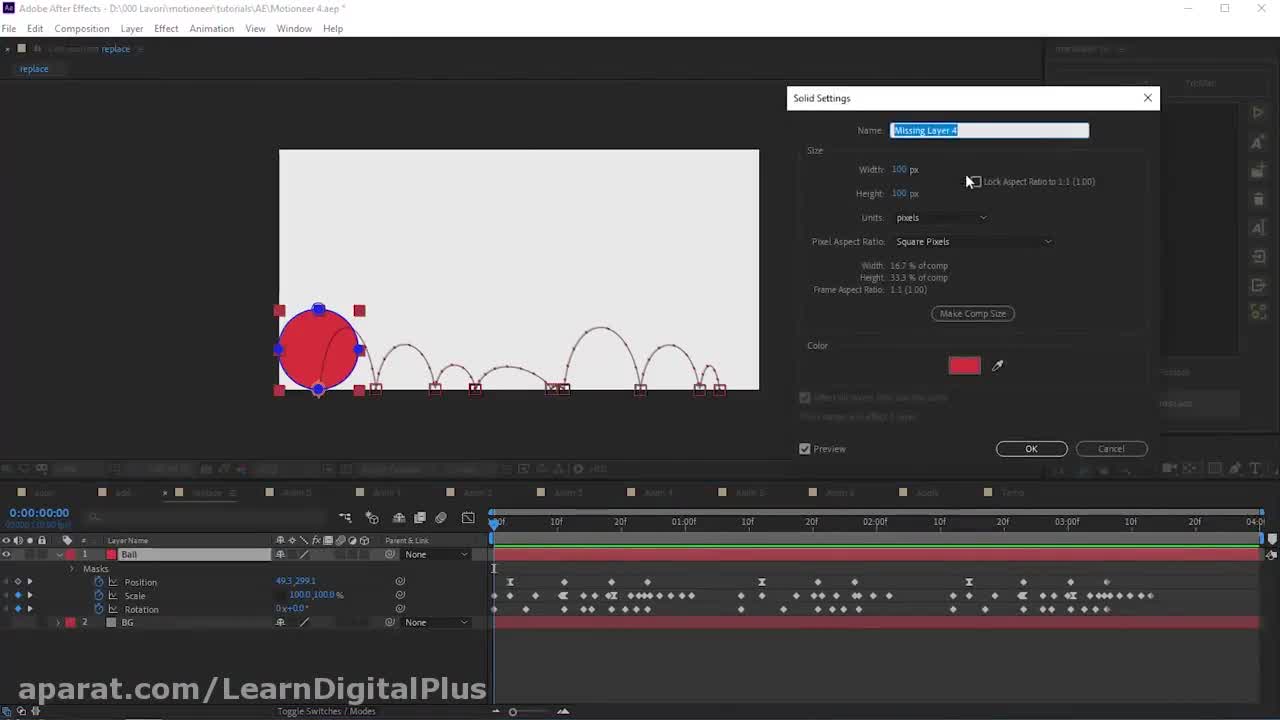Viewport: 1280px width, 720px height.
Task: Pick a color with the eyedropper
Action: pos(997,366)
